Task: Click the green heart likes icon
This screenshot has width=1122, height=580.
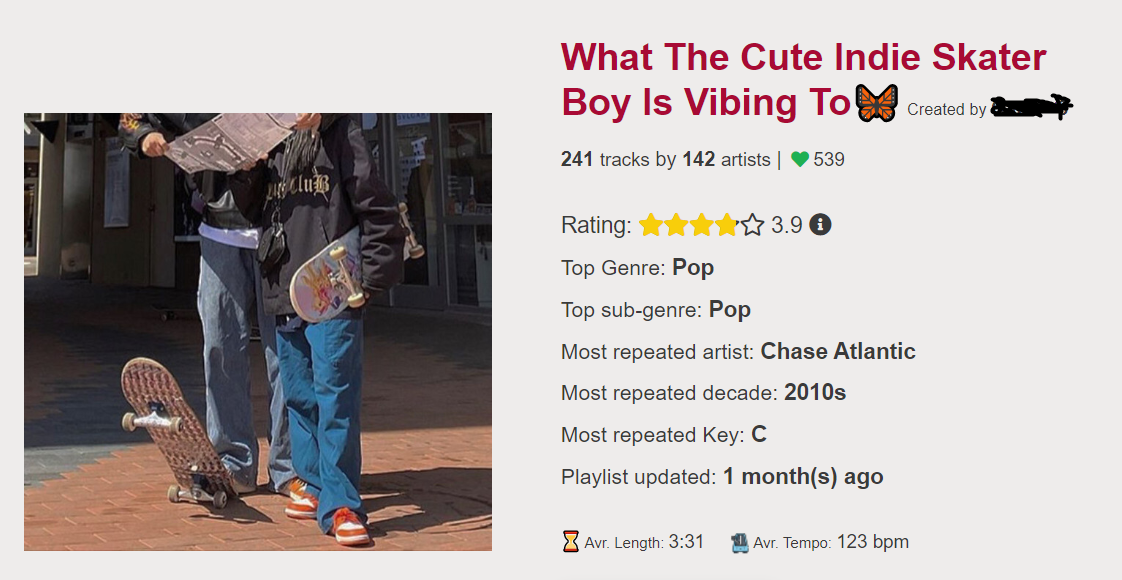Action: 800,159
